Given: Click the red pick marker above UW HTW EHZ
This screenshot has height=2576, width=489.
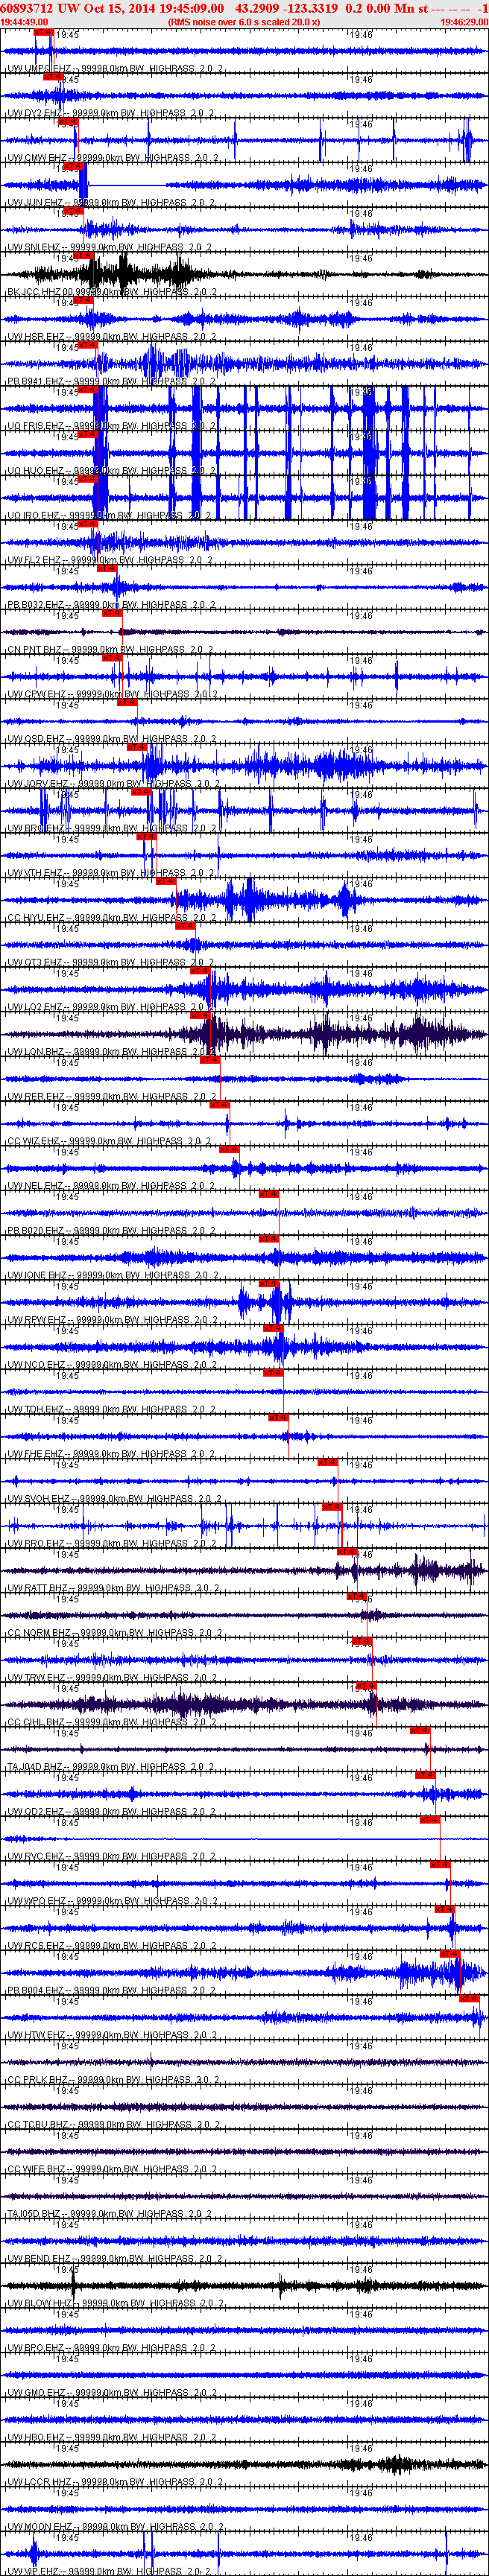Looking at the screenshot, I should click(x=470, y=1998).
